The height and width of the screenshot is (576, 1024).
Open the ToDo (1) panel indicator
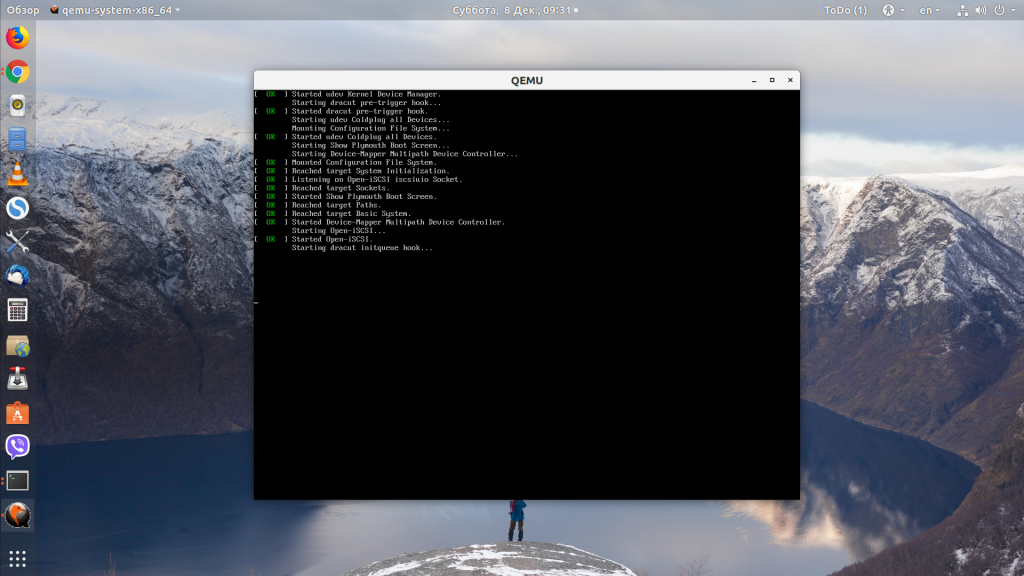[x=845, y=10]
